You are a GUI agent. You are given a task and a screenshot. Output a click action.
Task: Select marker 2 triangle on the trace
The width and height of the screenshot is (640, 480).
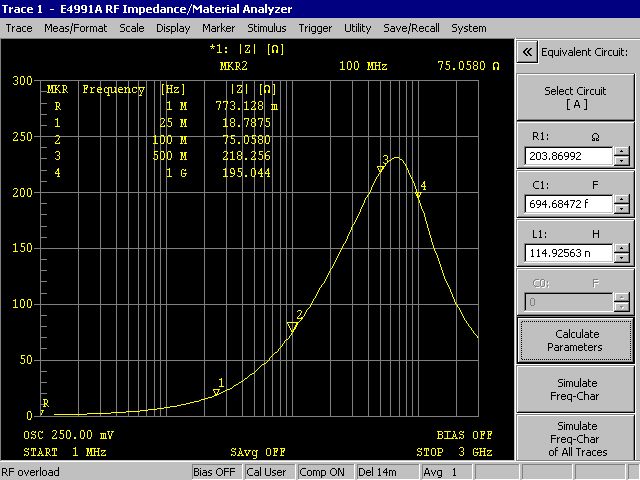292,327
